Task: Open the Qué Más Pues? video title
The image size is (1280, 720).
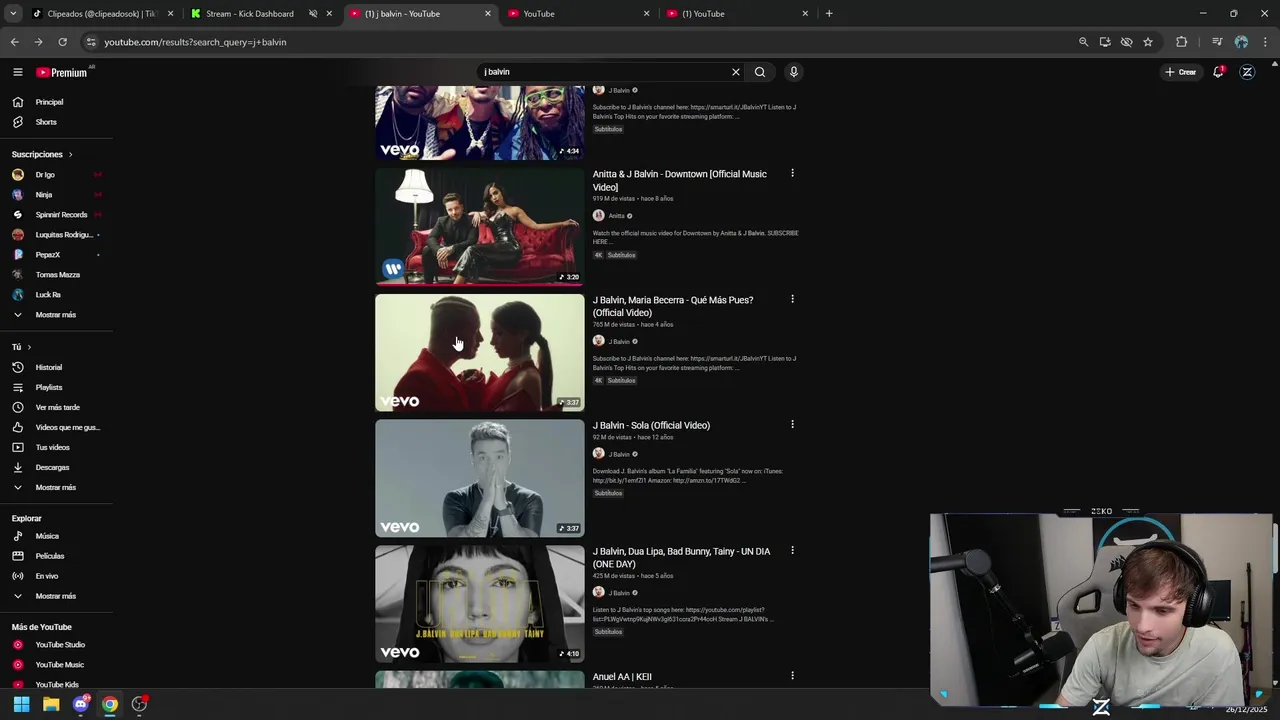Action: [673, 306]
